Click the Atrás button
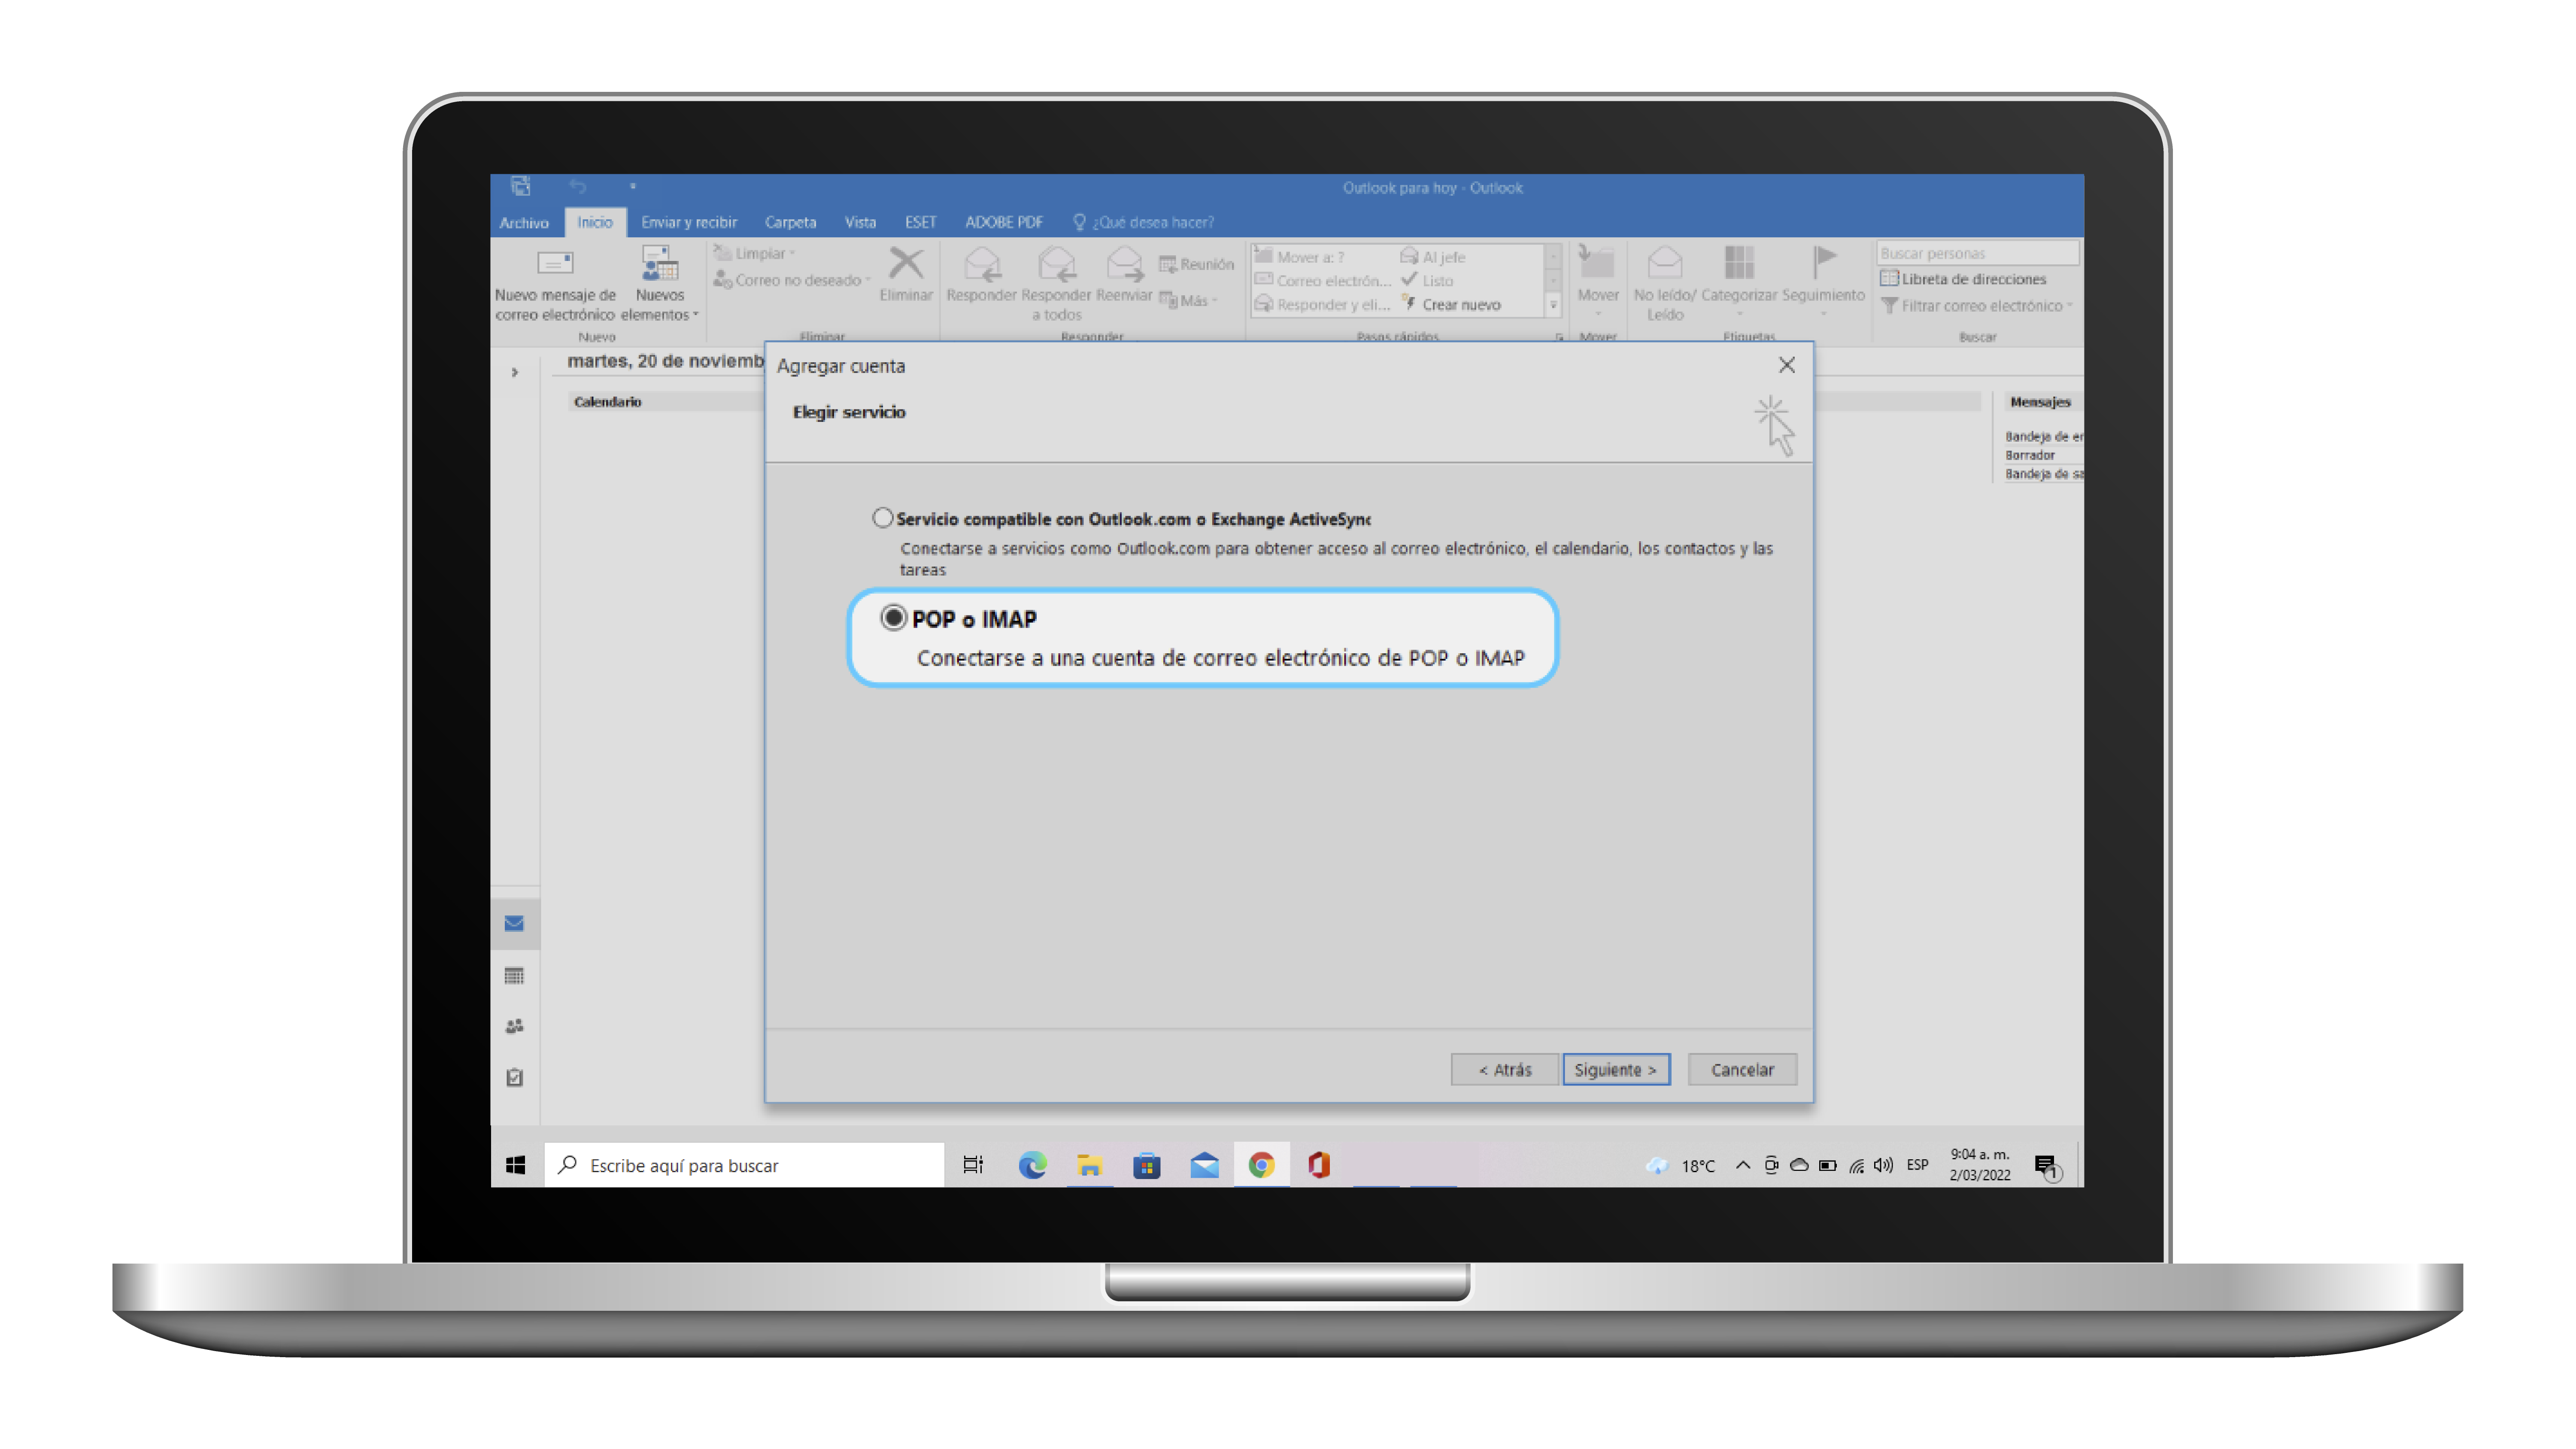2576x1449 pixels. 1504,1069
